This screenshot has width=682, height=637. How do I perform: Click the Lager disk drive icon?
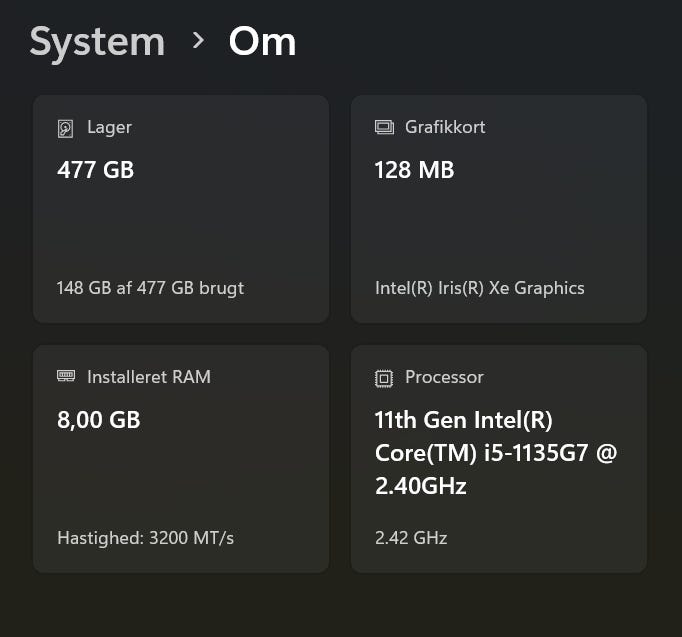click(x=66, y=128)
